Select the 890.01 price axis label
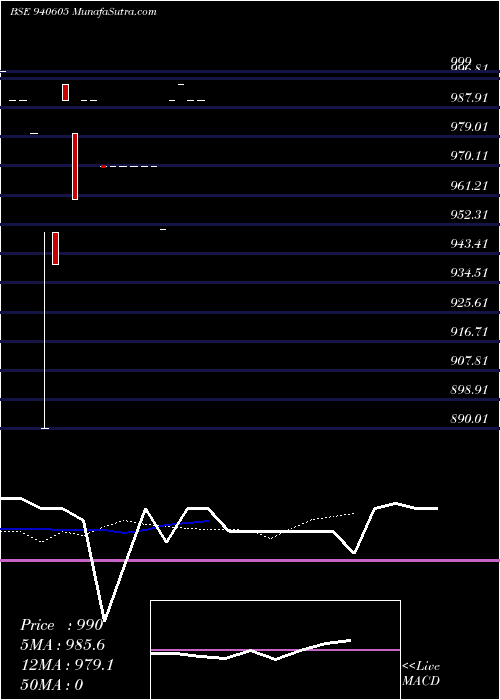 [x=469, y=419]
